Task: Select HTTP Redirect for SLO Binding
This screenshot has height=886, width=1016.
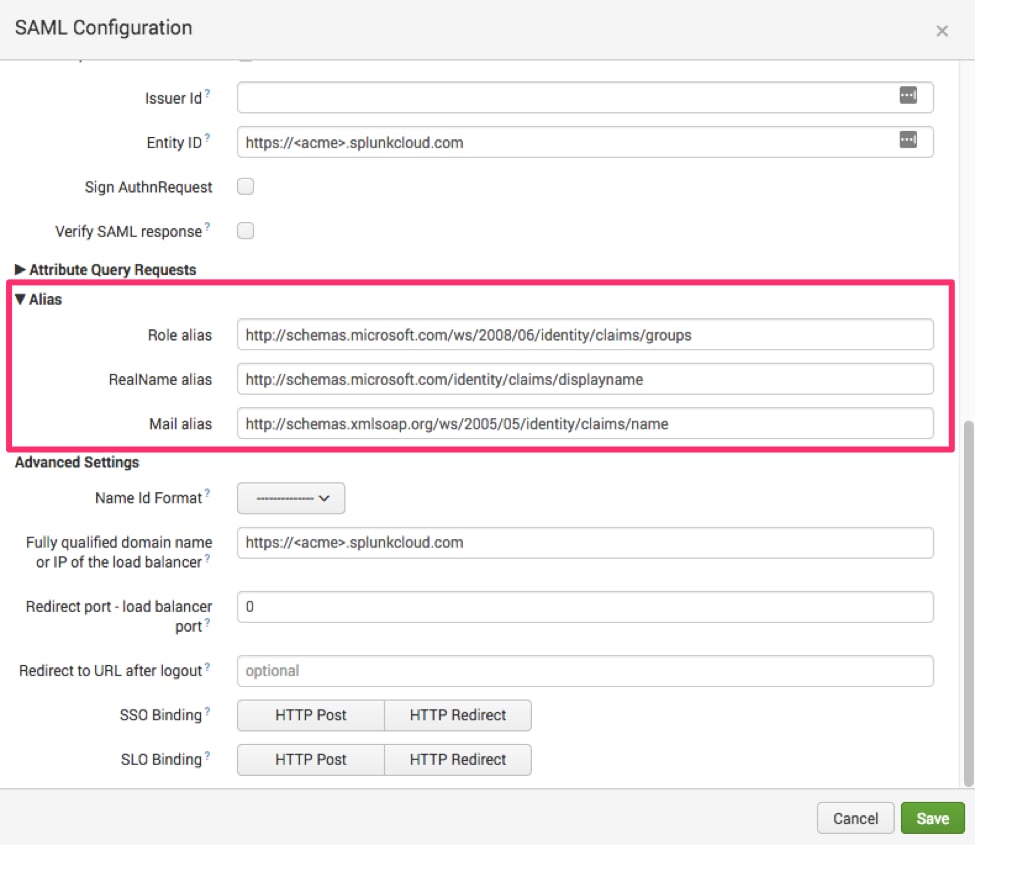Action: pos(458,760)
